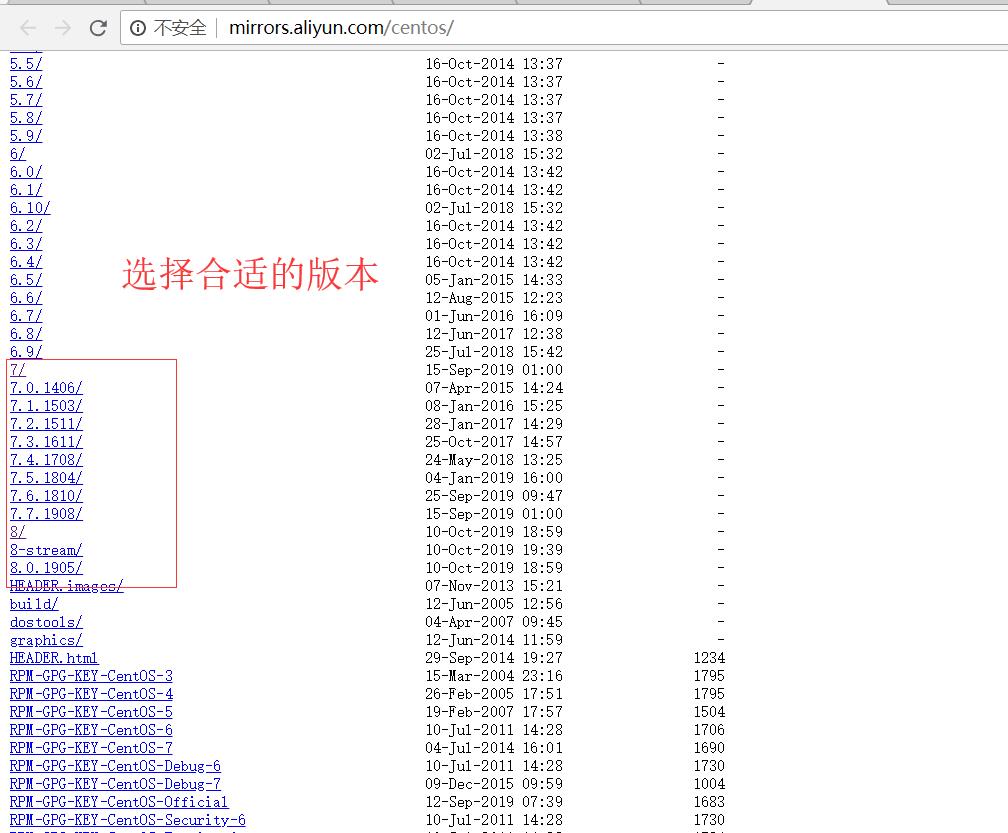Click the date 12-Aug-2015 12:23
The image size is (1008, 833).
point(494,298)
